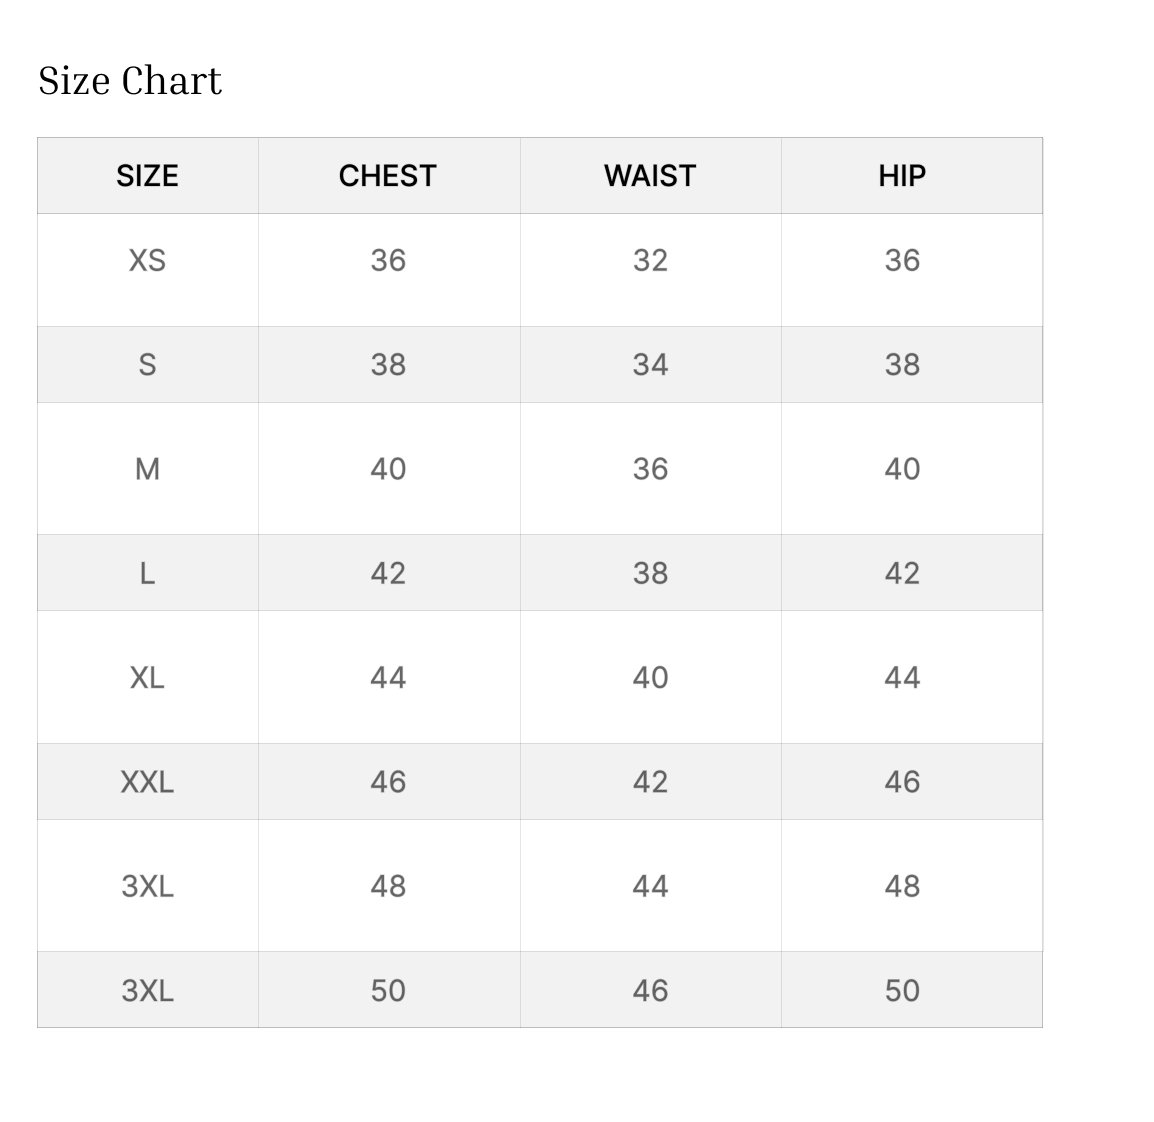1154x1122 pixels.
Task: Select the WAIST column header
Action: [650, 176]
